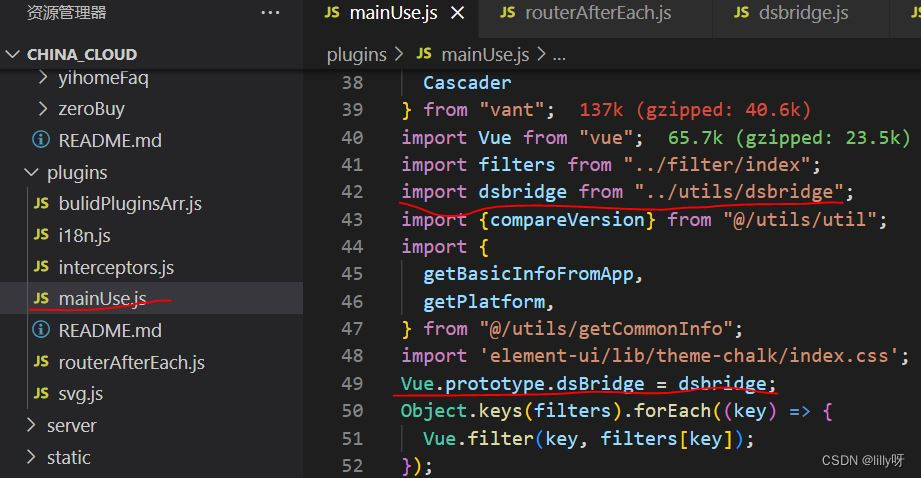Click the JS icon beside i18n.js
This screenshot has width=921, height=478.
pos(41,235)
